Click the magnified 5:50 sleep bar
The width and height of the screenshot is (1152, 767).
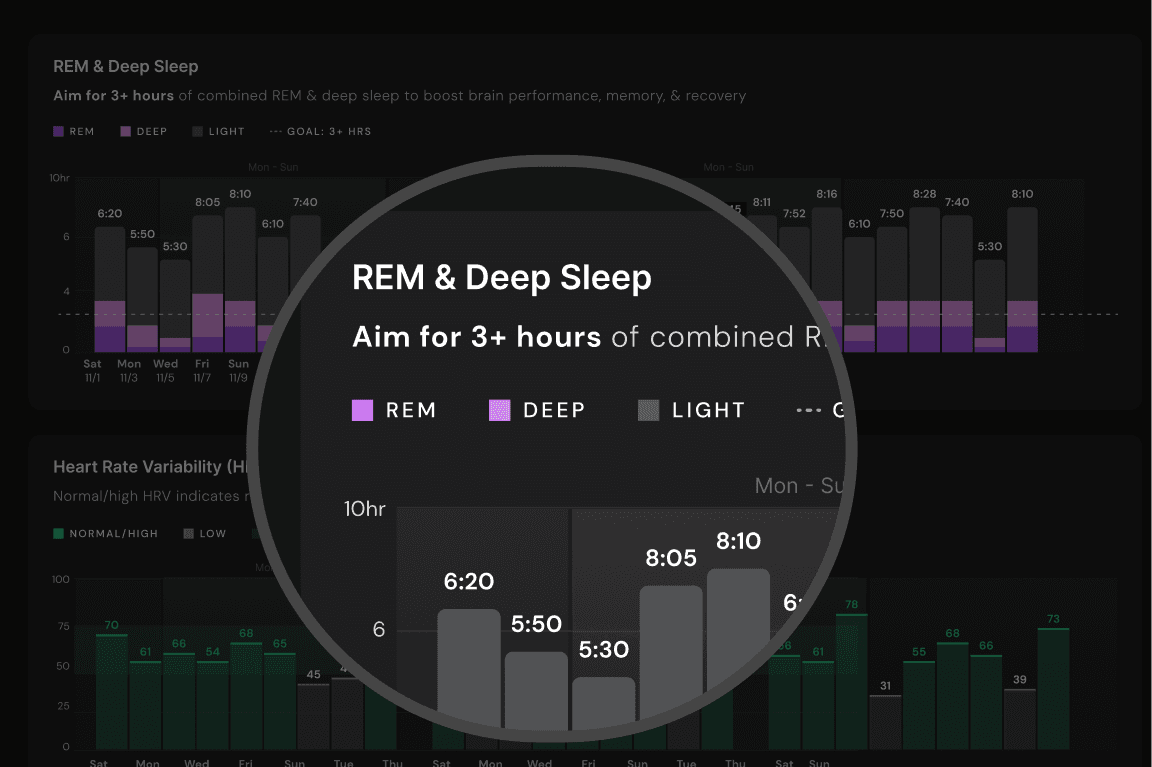click(x=536, y=691)
